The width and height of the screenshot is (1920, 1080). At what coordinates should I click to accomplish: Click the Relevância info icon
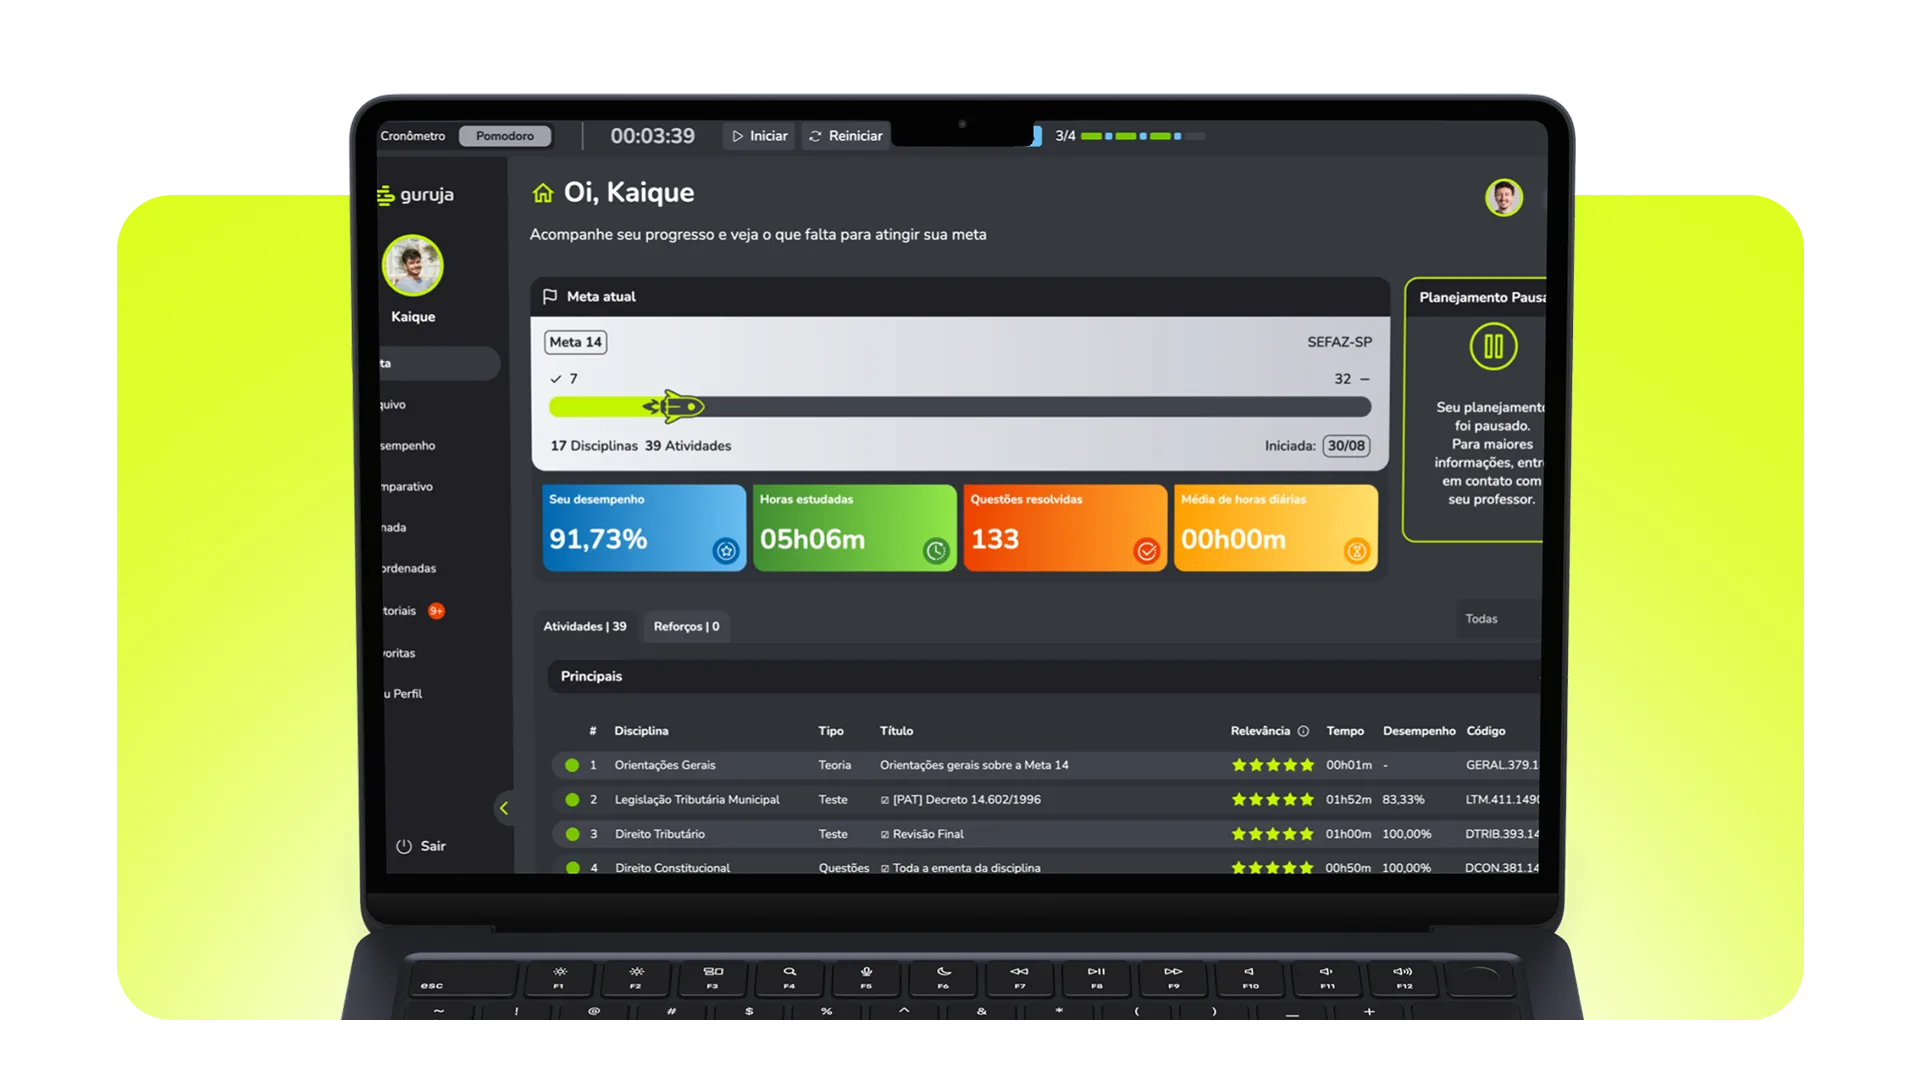pos(1303,731)
